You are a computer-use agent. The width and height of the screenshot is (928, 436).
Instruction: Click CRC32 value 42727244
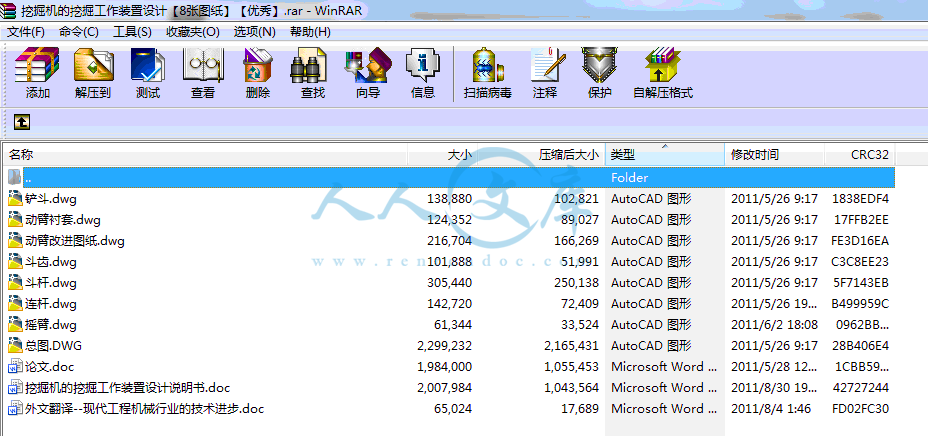[x=860, y=388]
